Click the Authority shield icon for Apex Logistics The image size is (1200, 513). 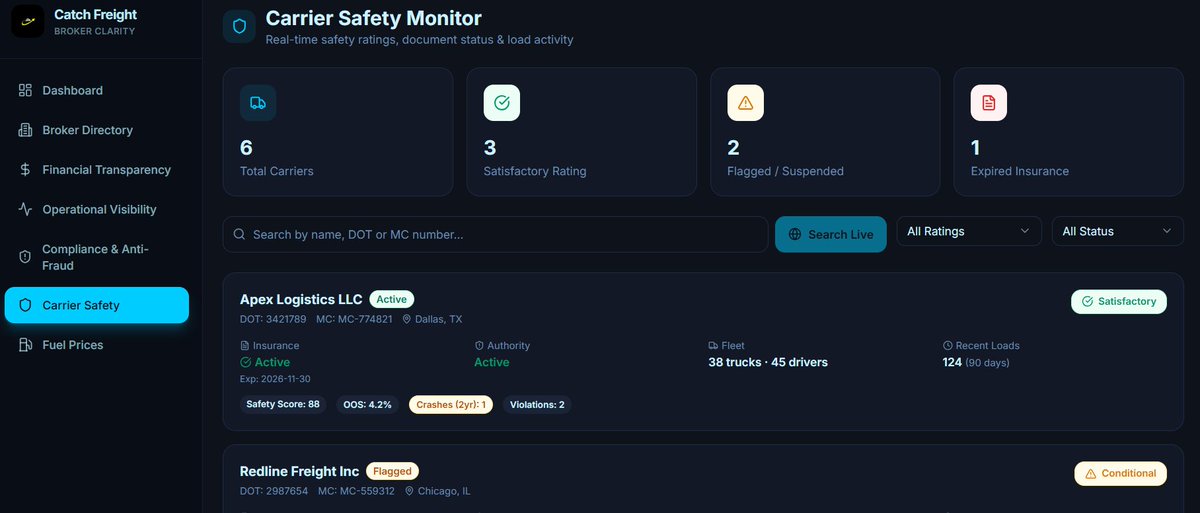coord(479,345)
